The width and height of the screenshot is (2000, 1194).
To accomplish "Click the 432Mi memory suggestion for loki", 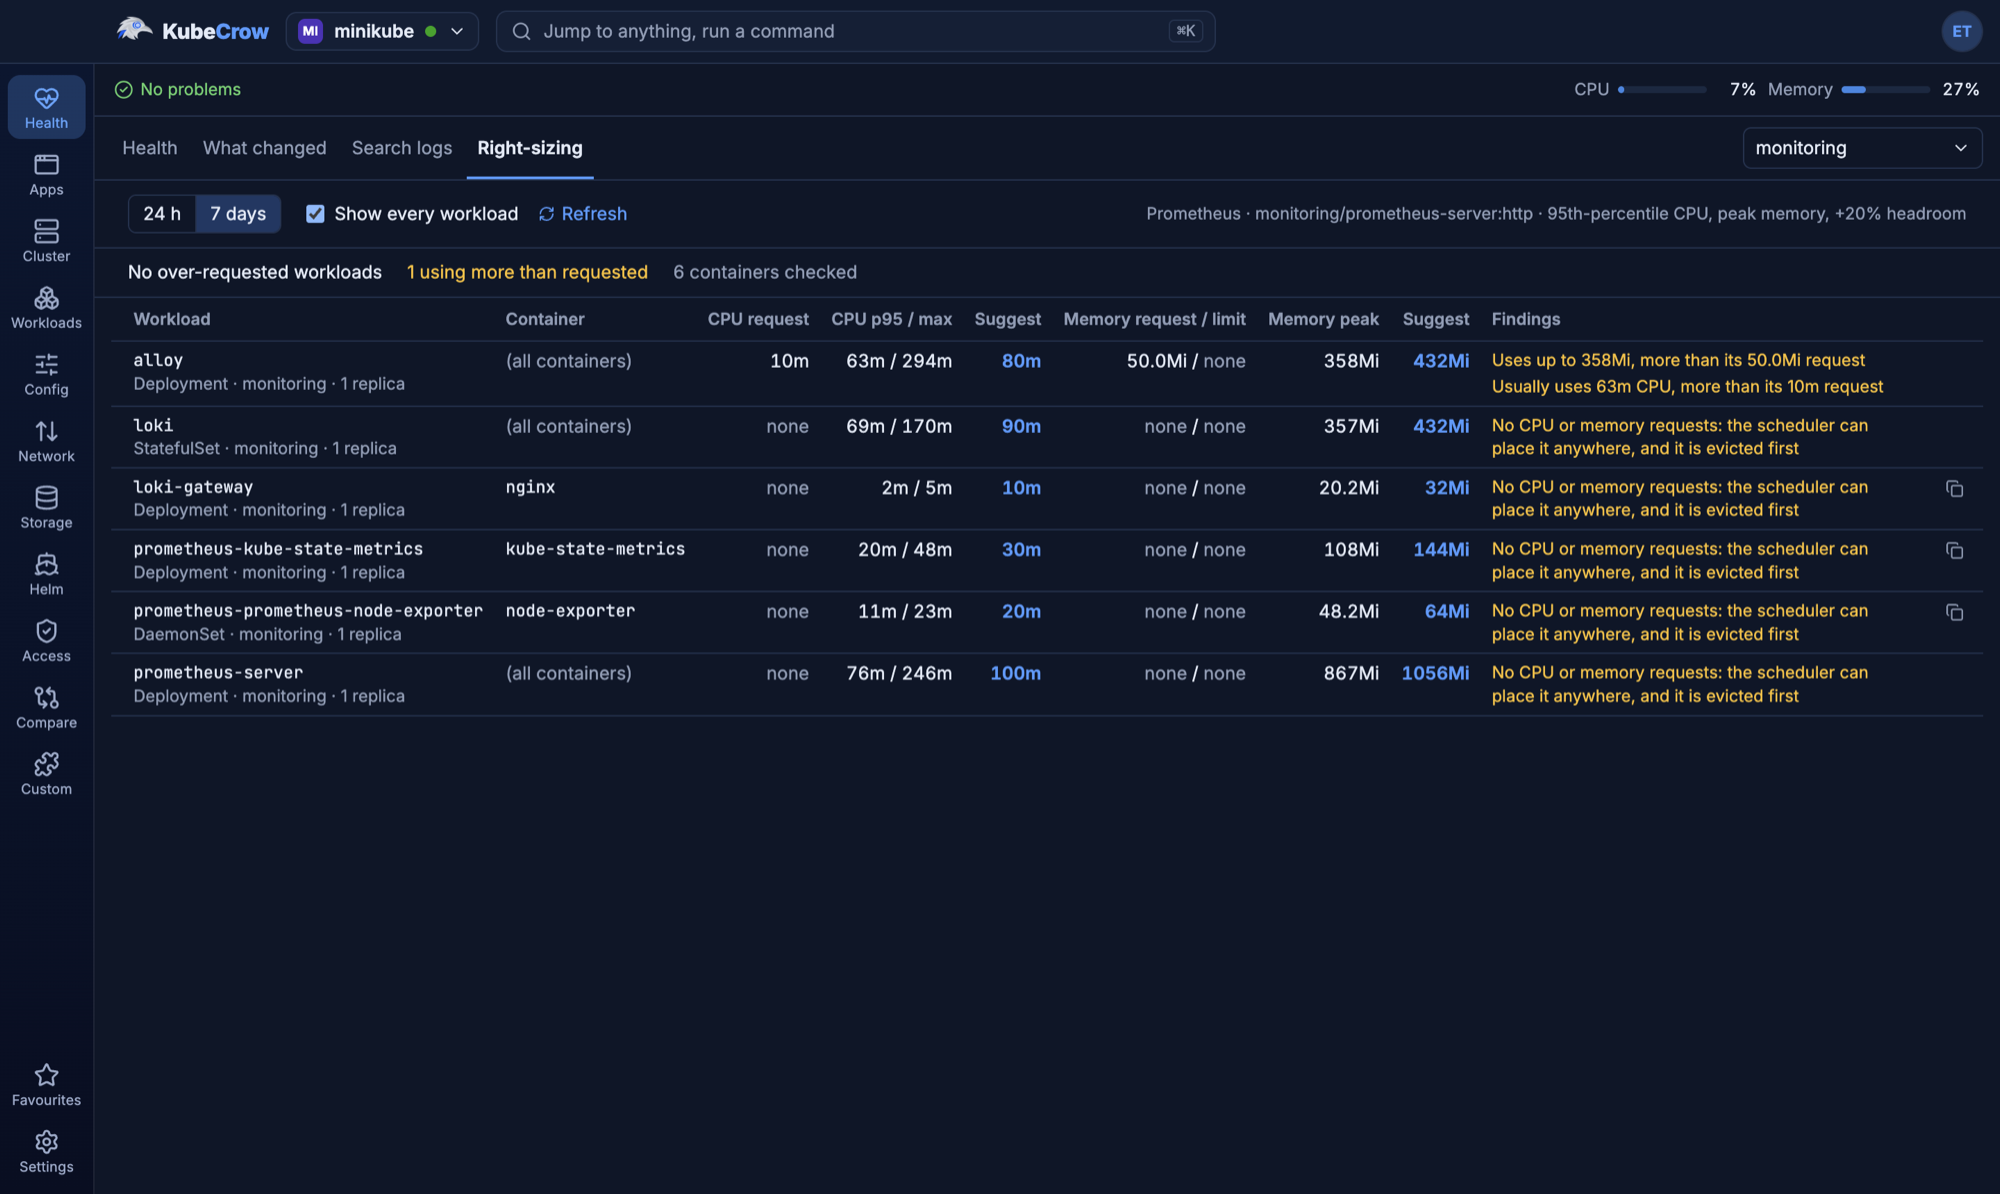I will click(1441, 426).
